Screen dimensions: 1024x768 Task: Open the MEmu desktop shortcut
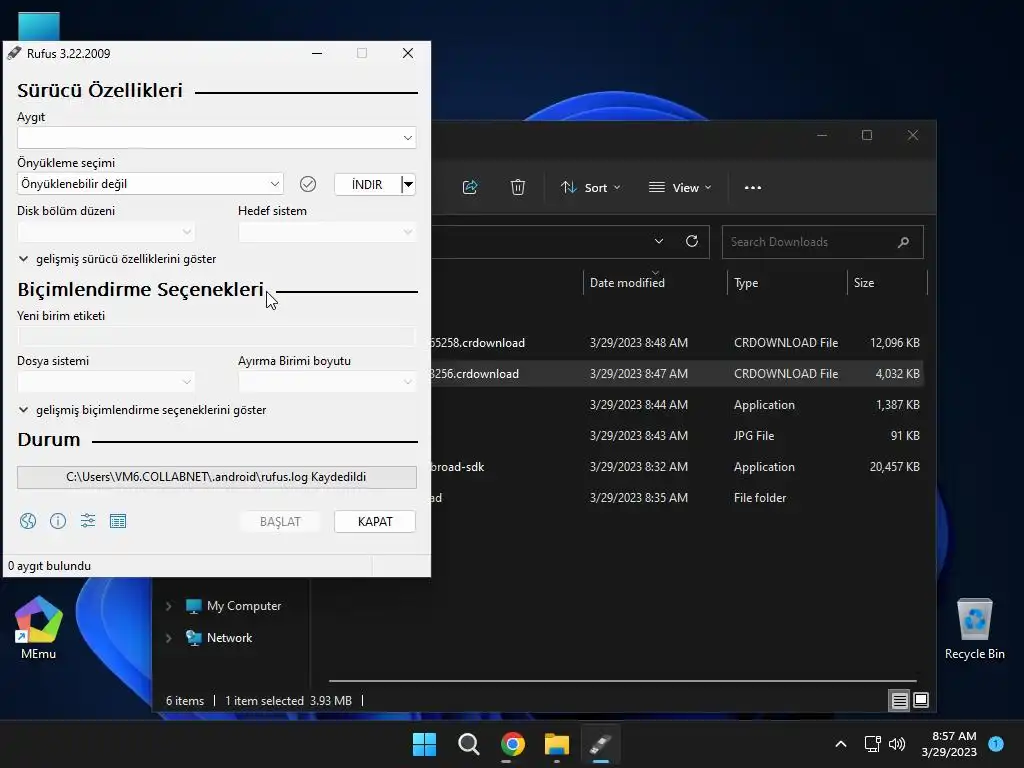[38, 628]
